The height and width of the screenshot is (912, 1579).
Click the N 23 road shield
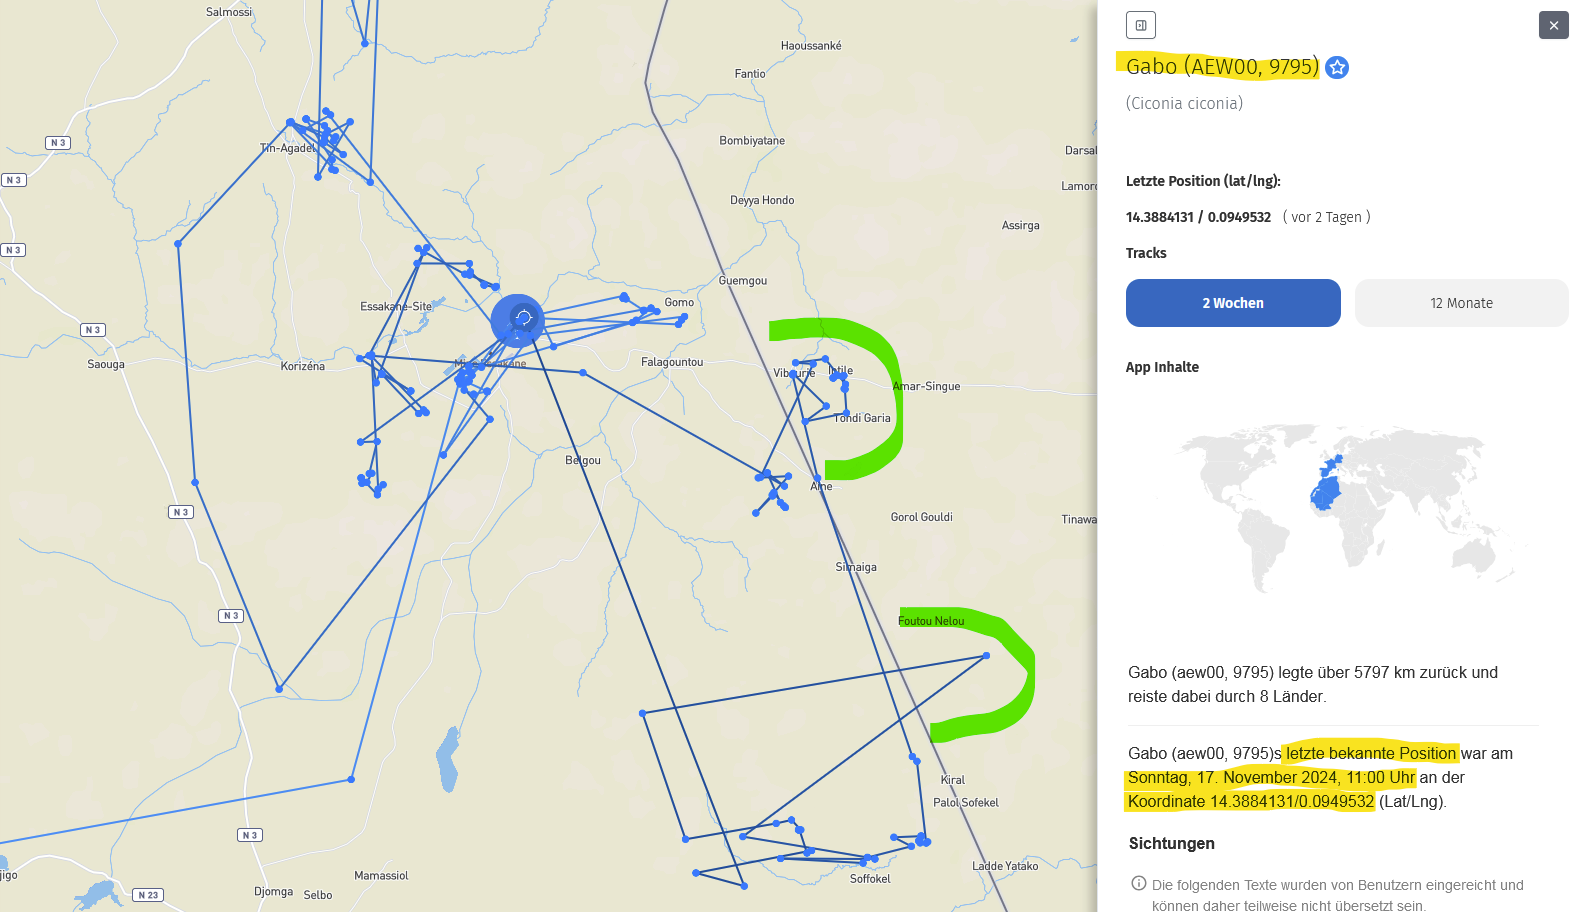[x=148, y=895]
